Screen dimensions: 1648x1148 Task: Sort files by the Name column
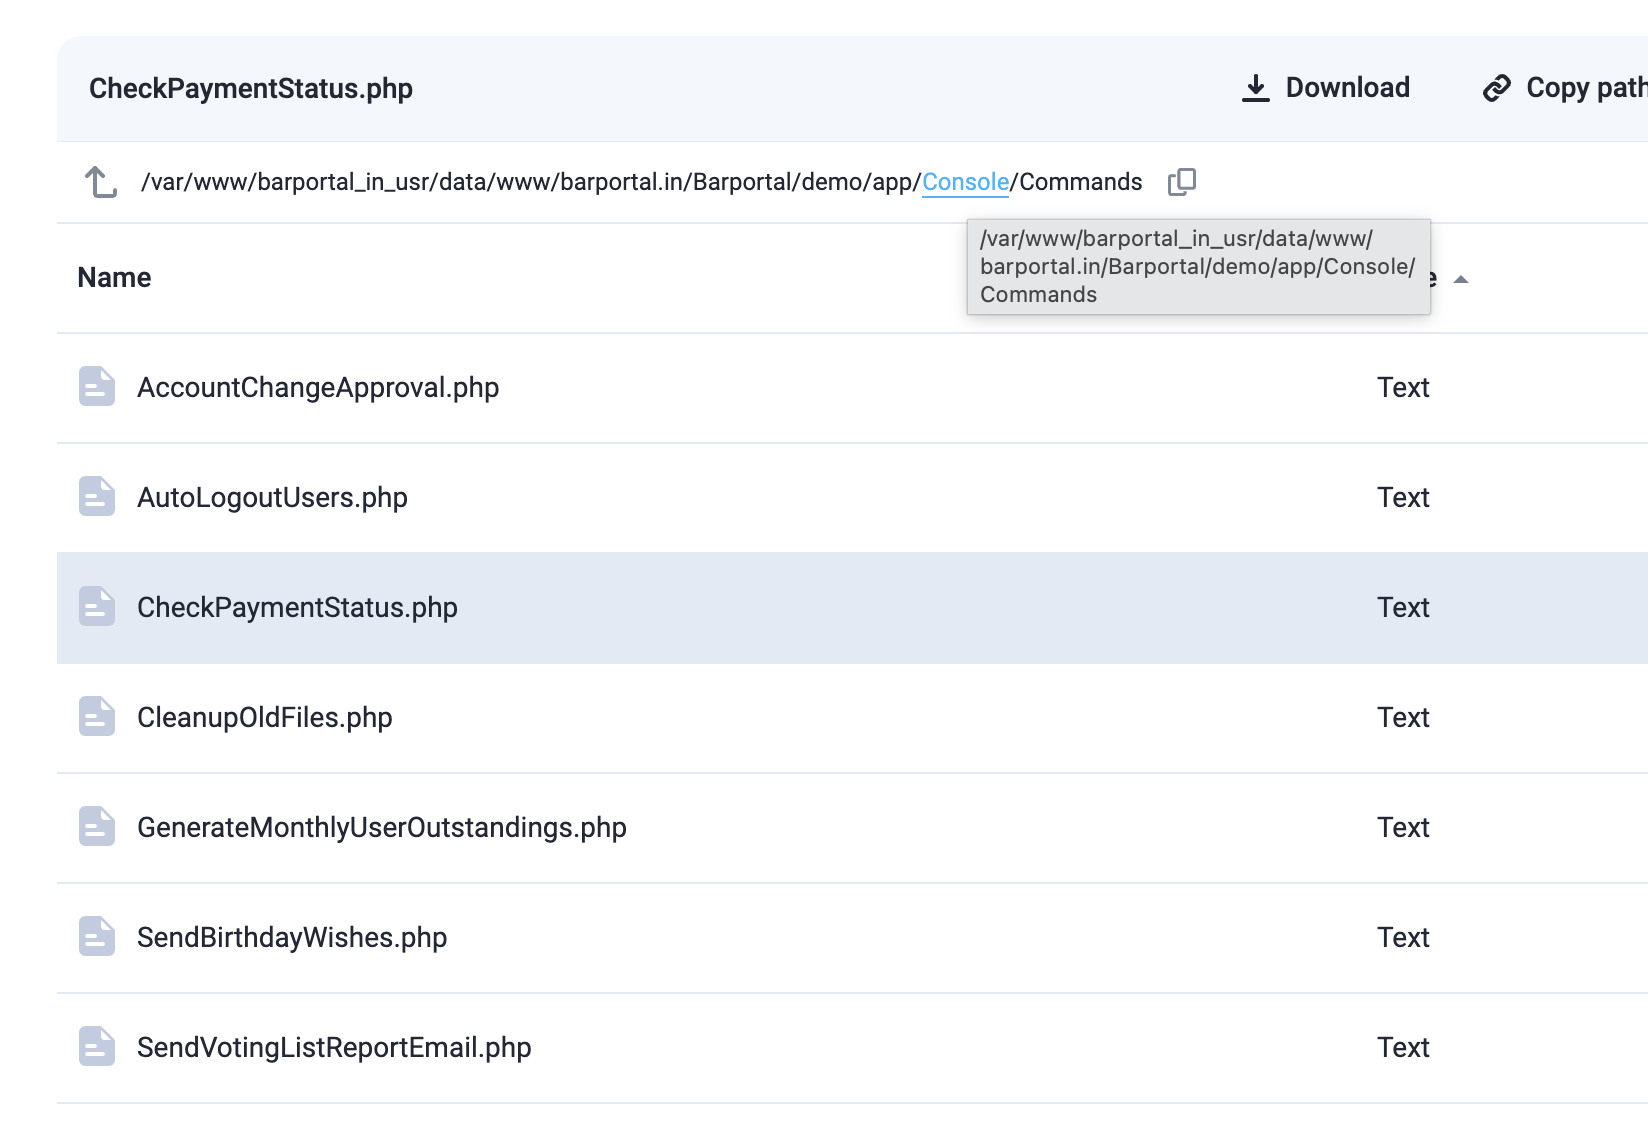(114, 278)
